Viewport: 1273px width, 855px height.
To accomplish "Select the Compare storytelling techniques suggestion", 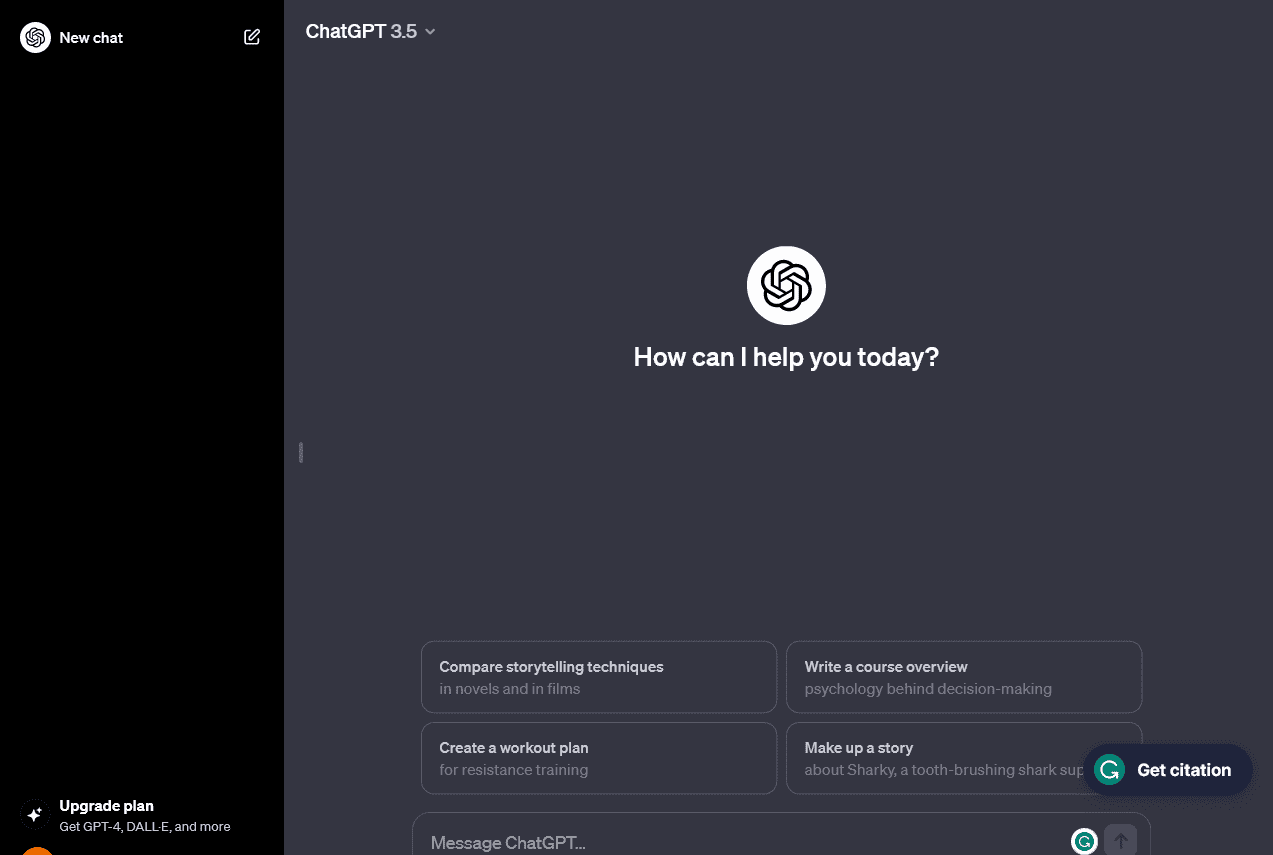I will pyautogui.click(x=598, y=677).
